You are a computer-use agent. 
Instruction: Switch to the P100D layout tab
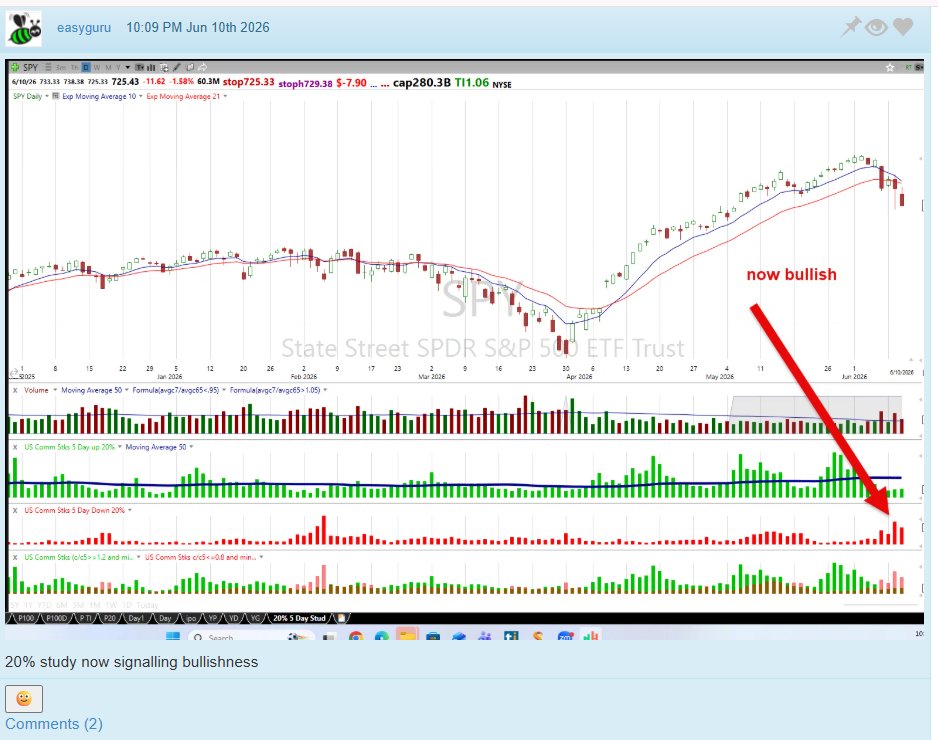tap(56, 618)
